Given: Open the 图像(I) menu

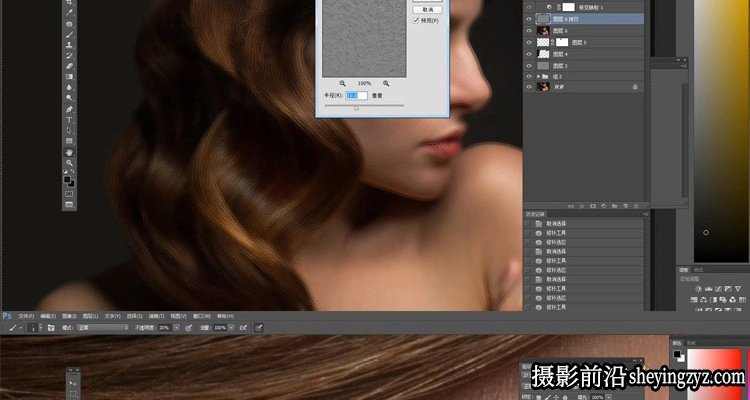Looking at the screenshot, I should coord(69,316).
